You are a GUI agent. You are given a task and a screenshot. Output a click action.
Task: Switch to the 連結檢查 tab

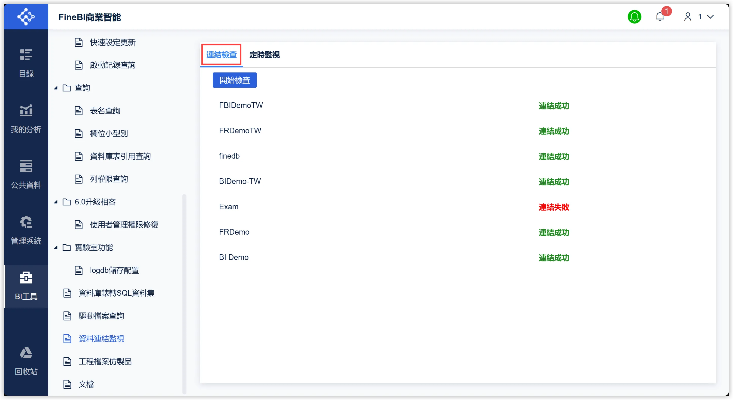221,55
